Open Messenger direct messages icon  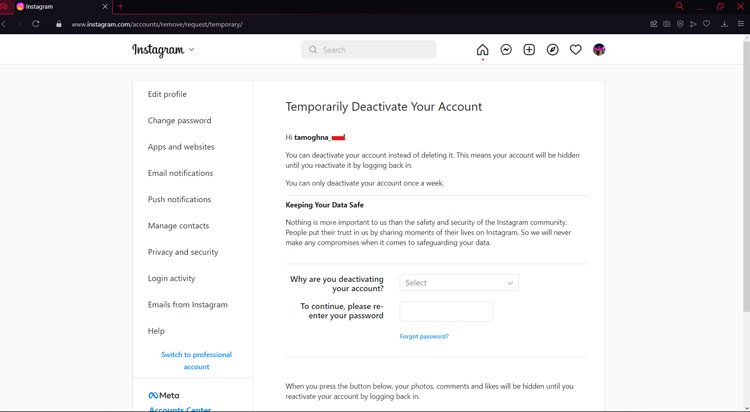(506, 50)
